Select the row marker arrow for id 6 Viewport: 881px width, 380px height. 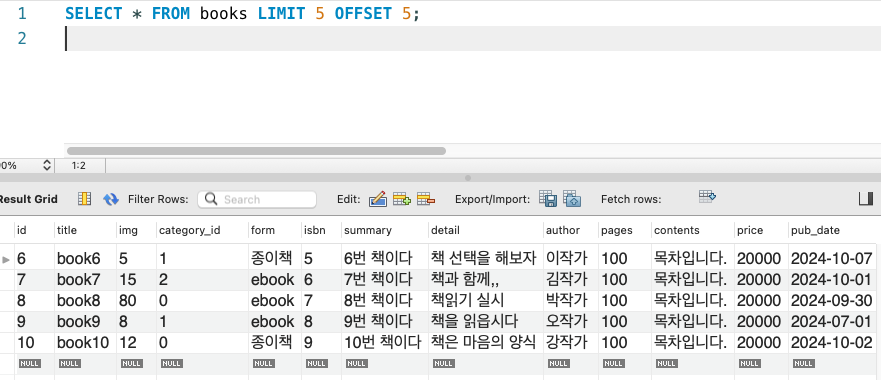point(6,259)
